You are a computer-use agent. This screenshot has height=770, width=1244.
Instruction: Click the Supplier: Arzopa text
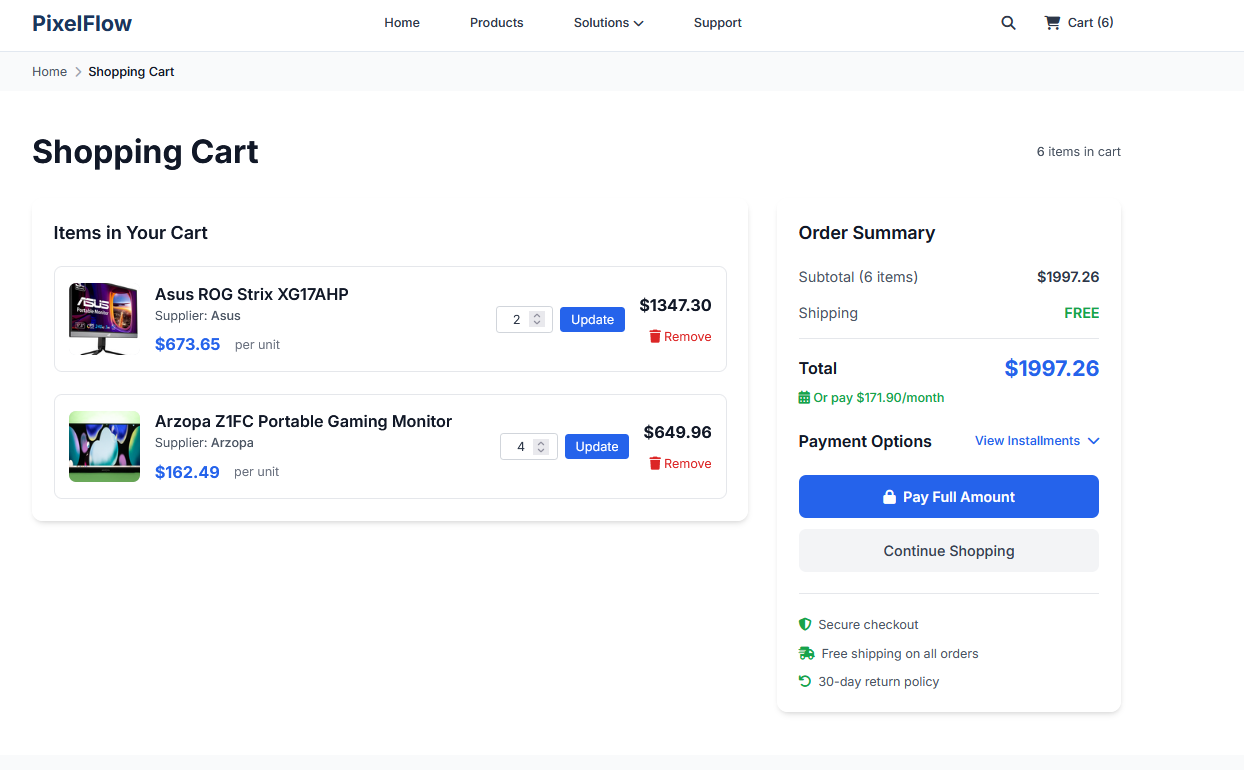coord(204,443)
